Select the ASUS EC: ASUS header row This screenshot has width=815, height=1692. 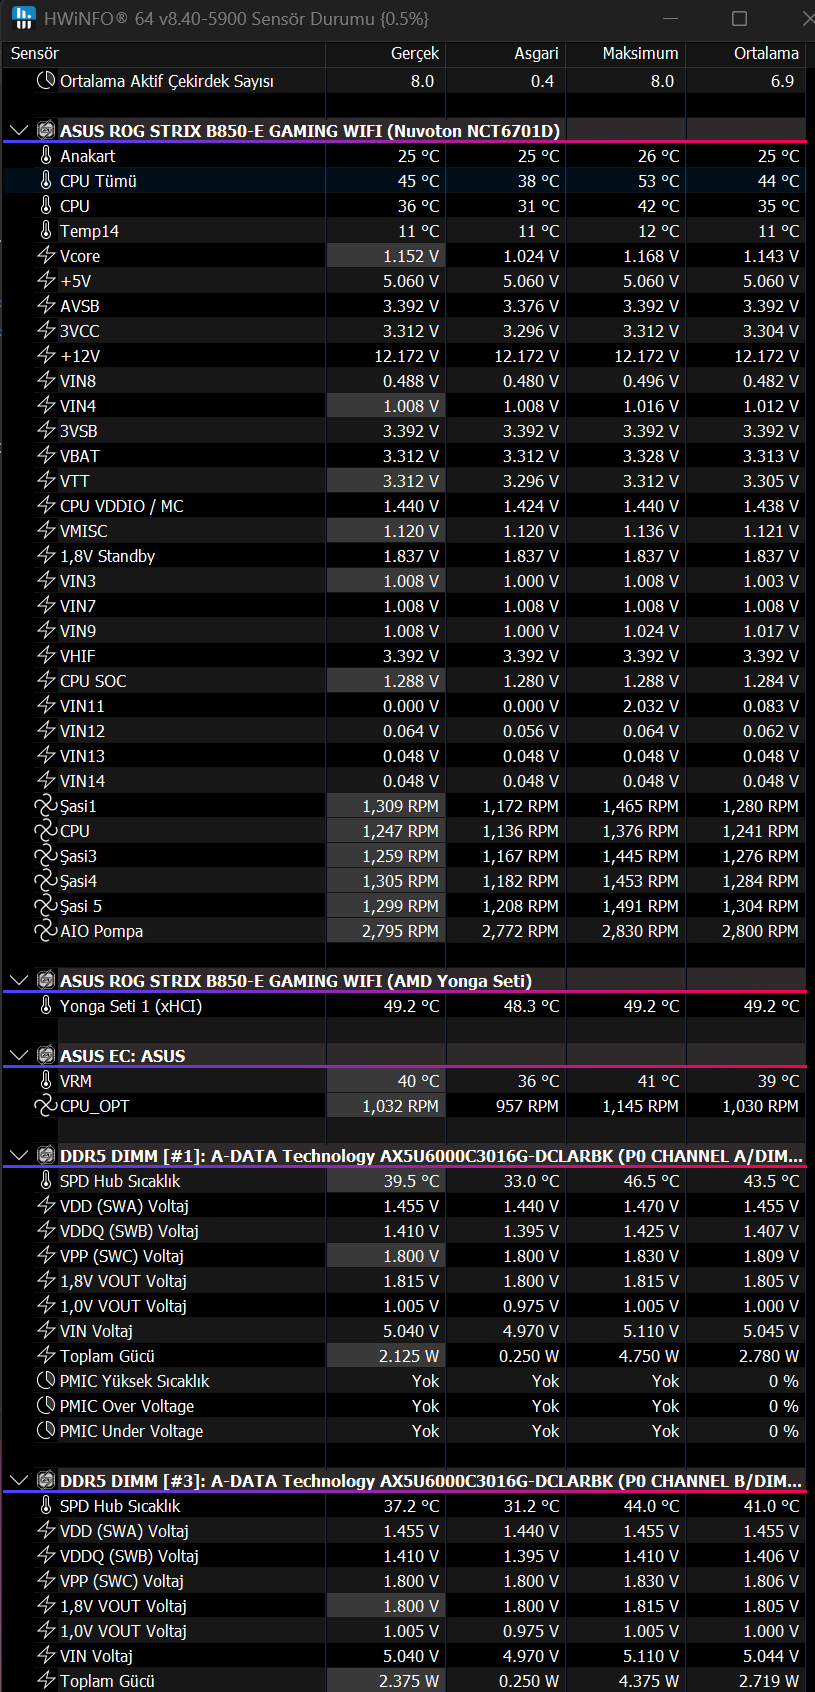pyautogui.click(x=122, y=1055)
